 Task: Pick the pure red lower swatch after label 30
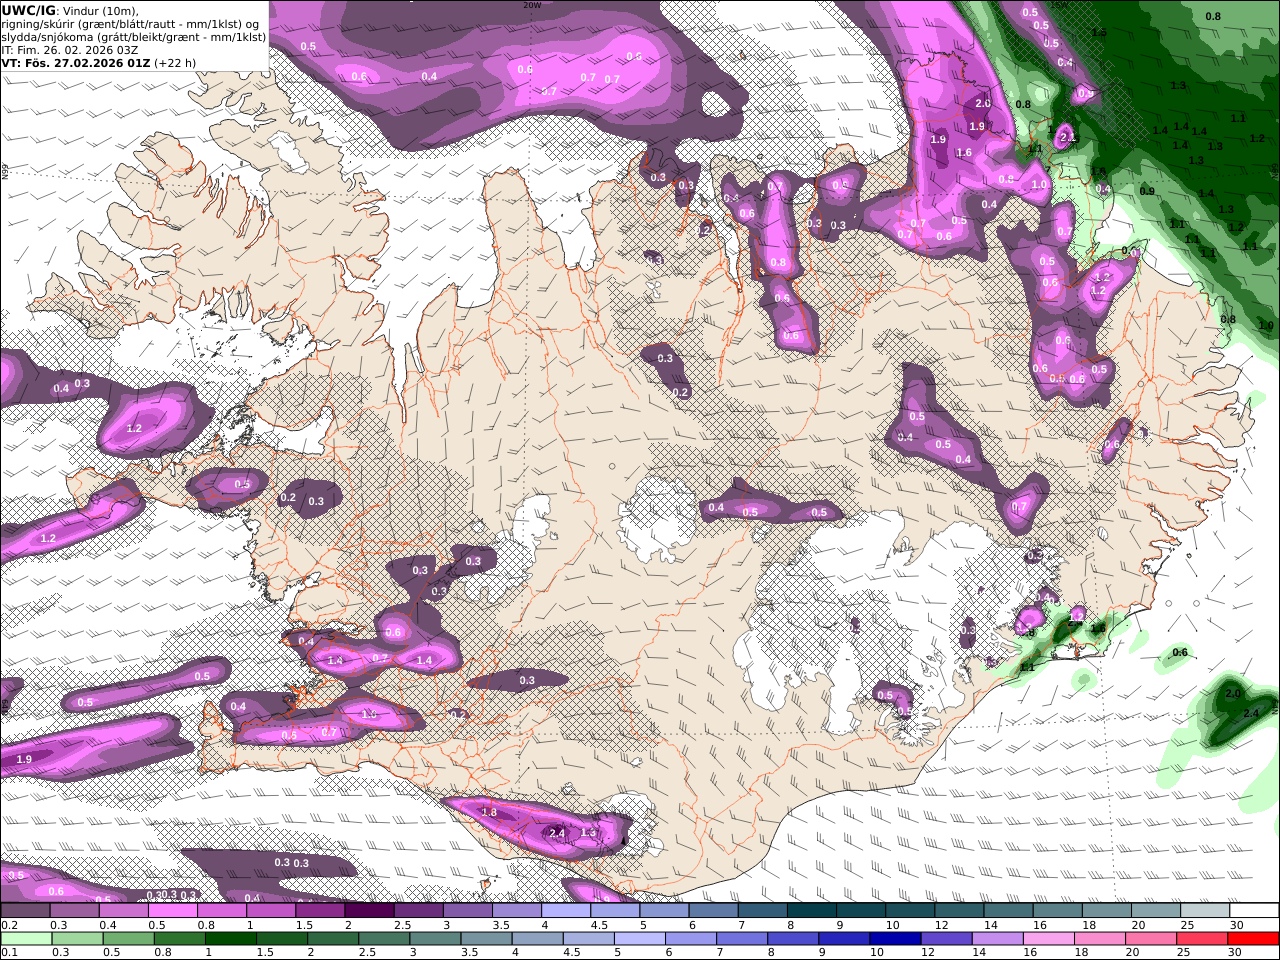click(x=1252, y=939)
